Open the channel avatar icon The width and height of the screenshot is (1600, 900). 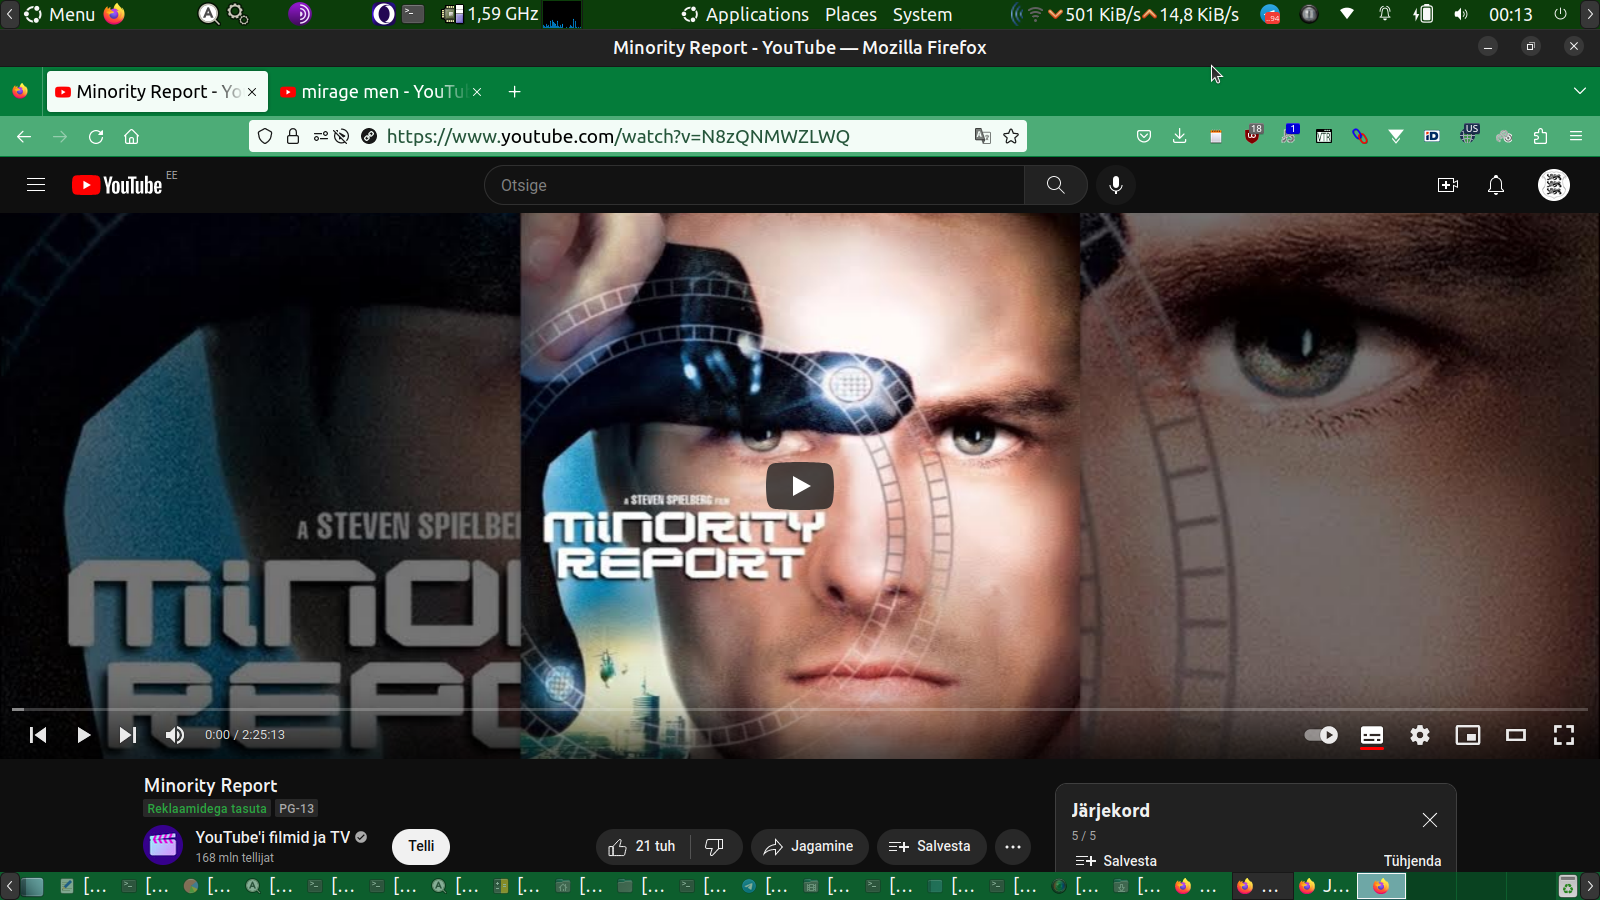tap(163, 846)
